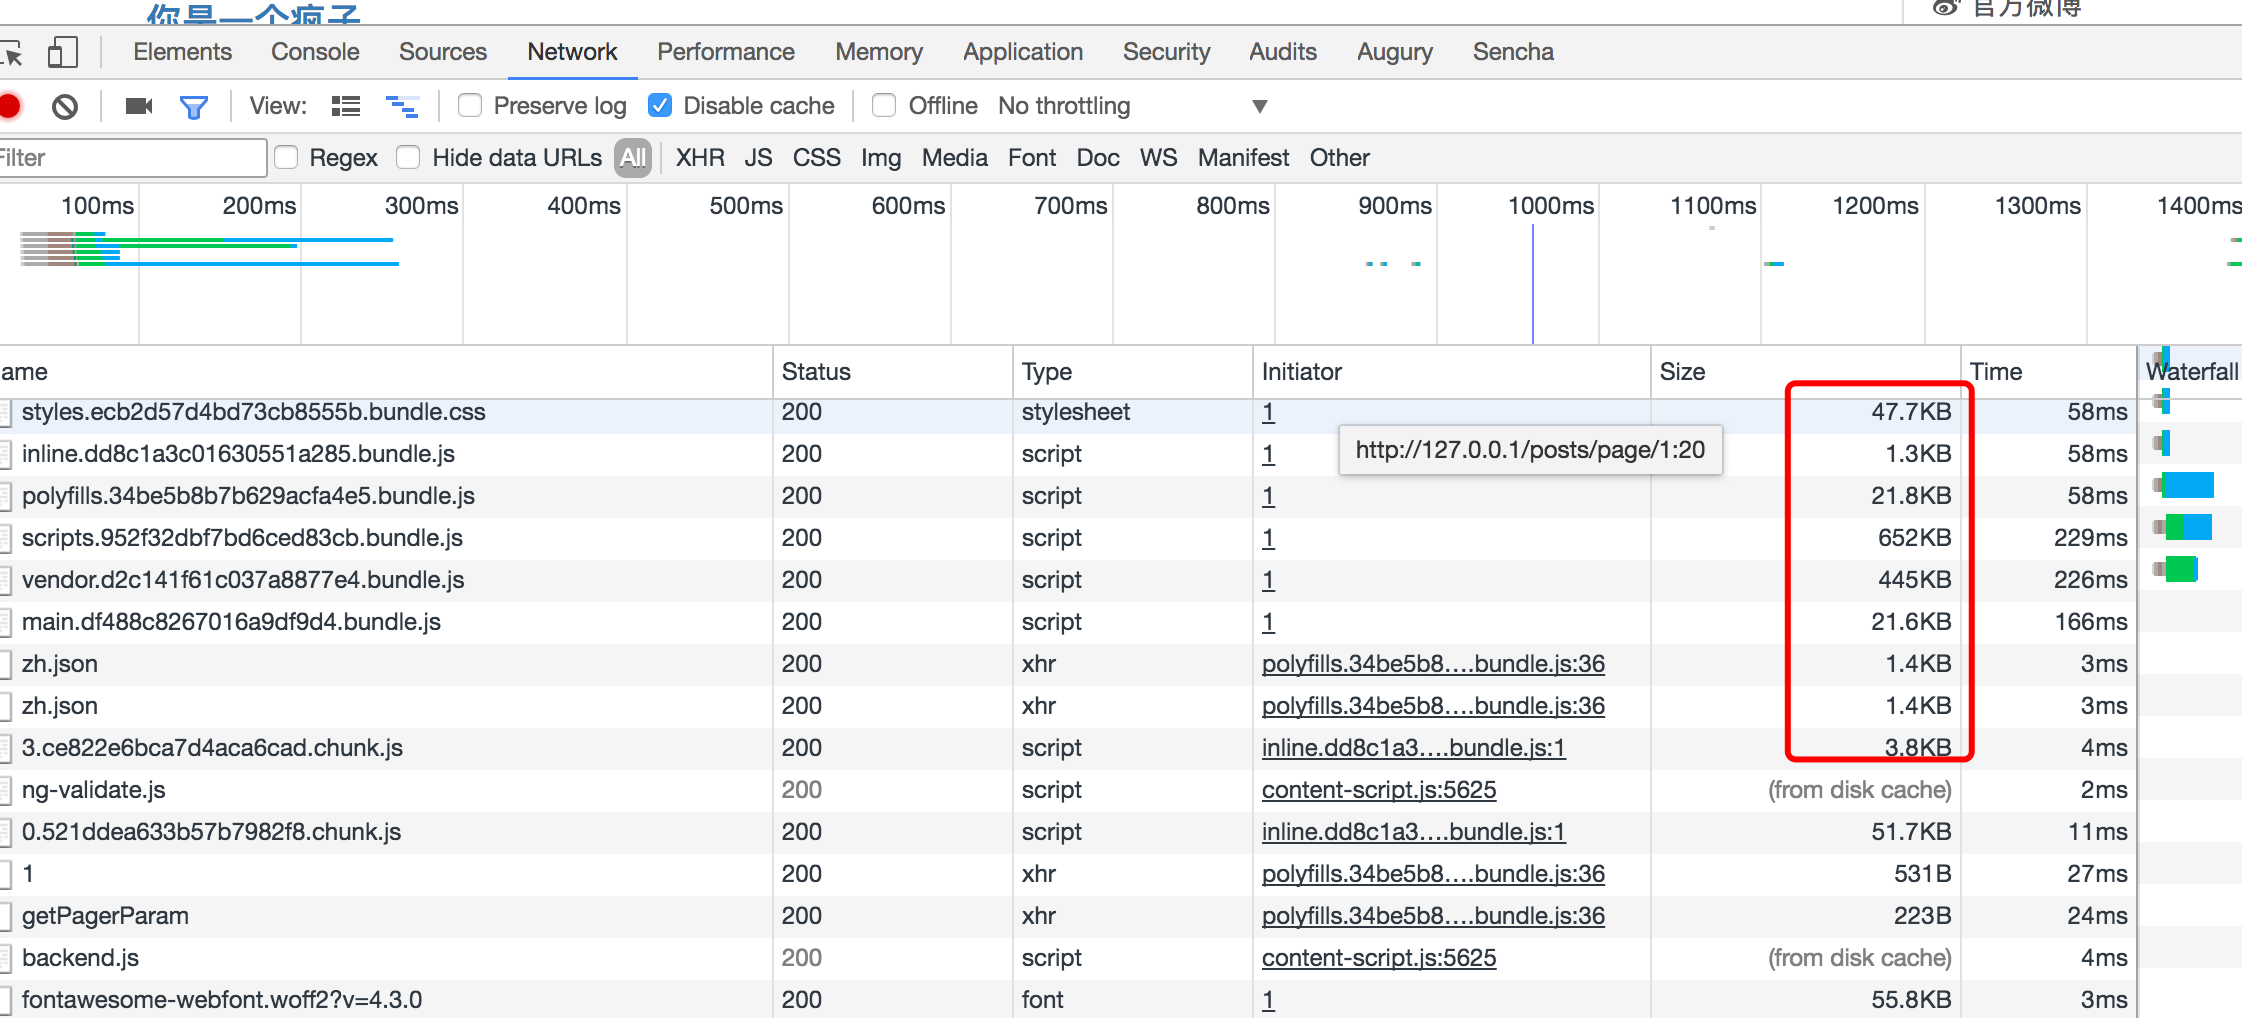The height and width of the screenshot is (1018, 2242).
Task: Check Hide data URLs
Action: tap(408, 157)
